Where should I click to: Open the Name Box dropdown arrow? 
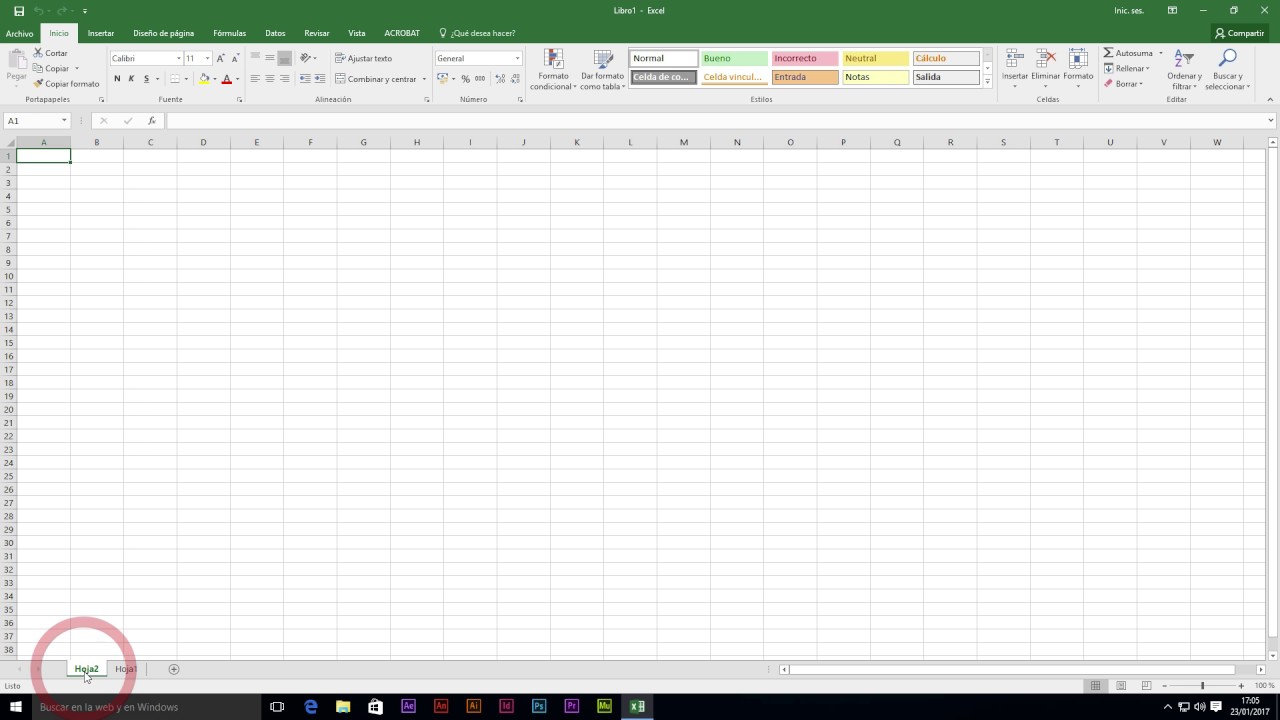click(x=64, y=121)
